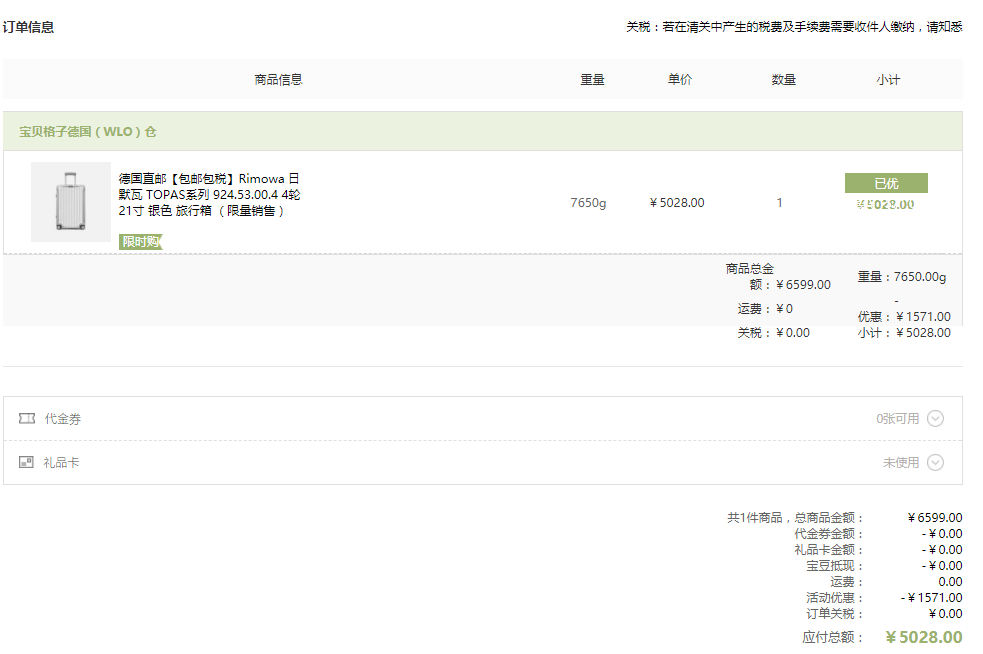Click the -¥1571.00 activity discount amount
The width and height of the screenshot is (983, 654).
932,598
